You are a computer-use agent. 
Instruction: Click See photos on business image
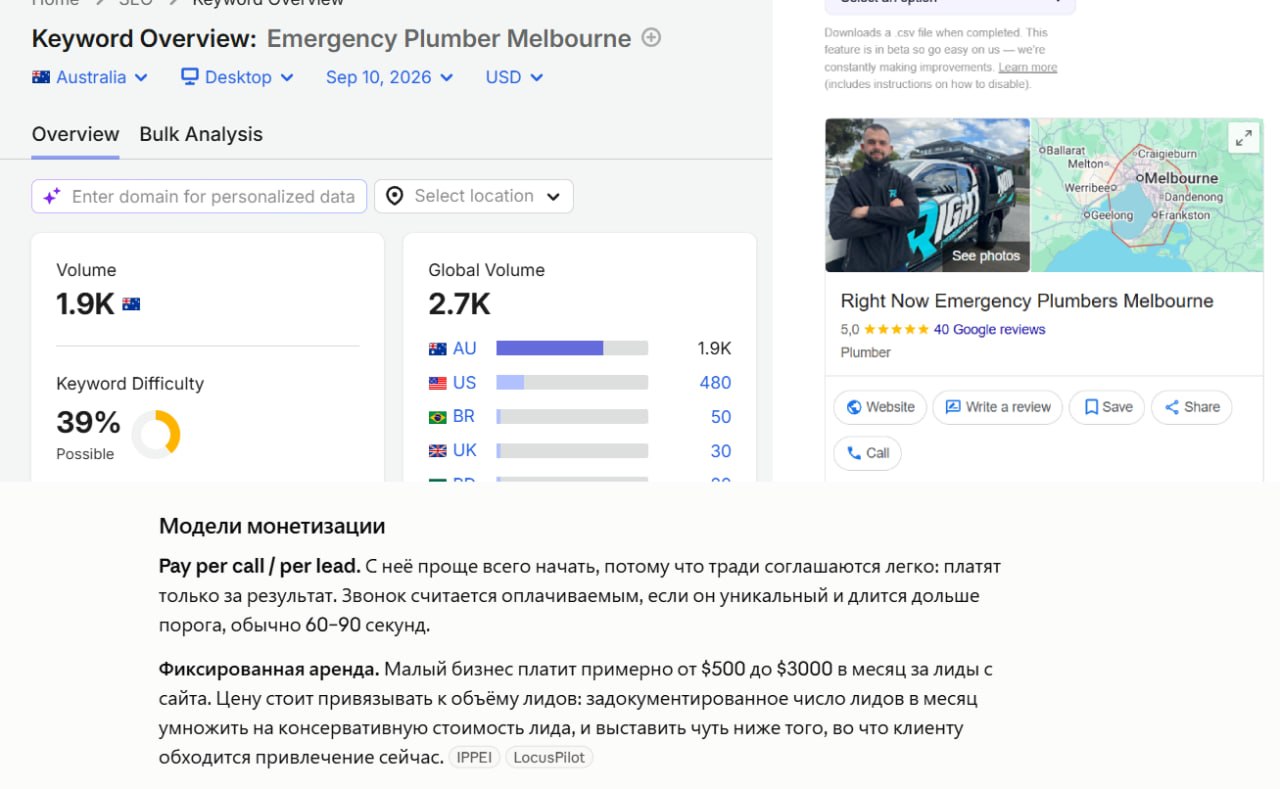(x=985, y=255)
